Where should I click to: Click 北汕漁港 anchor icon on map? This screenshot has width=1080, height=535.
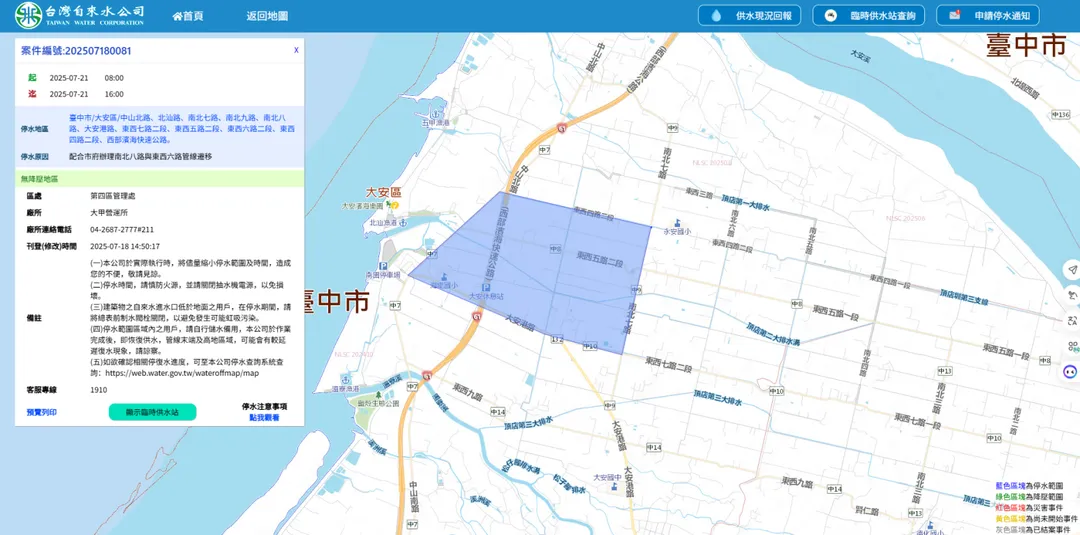click(x=404, y=223)
